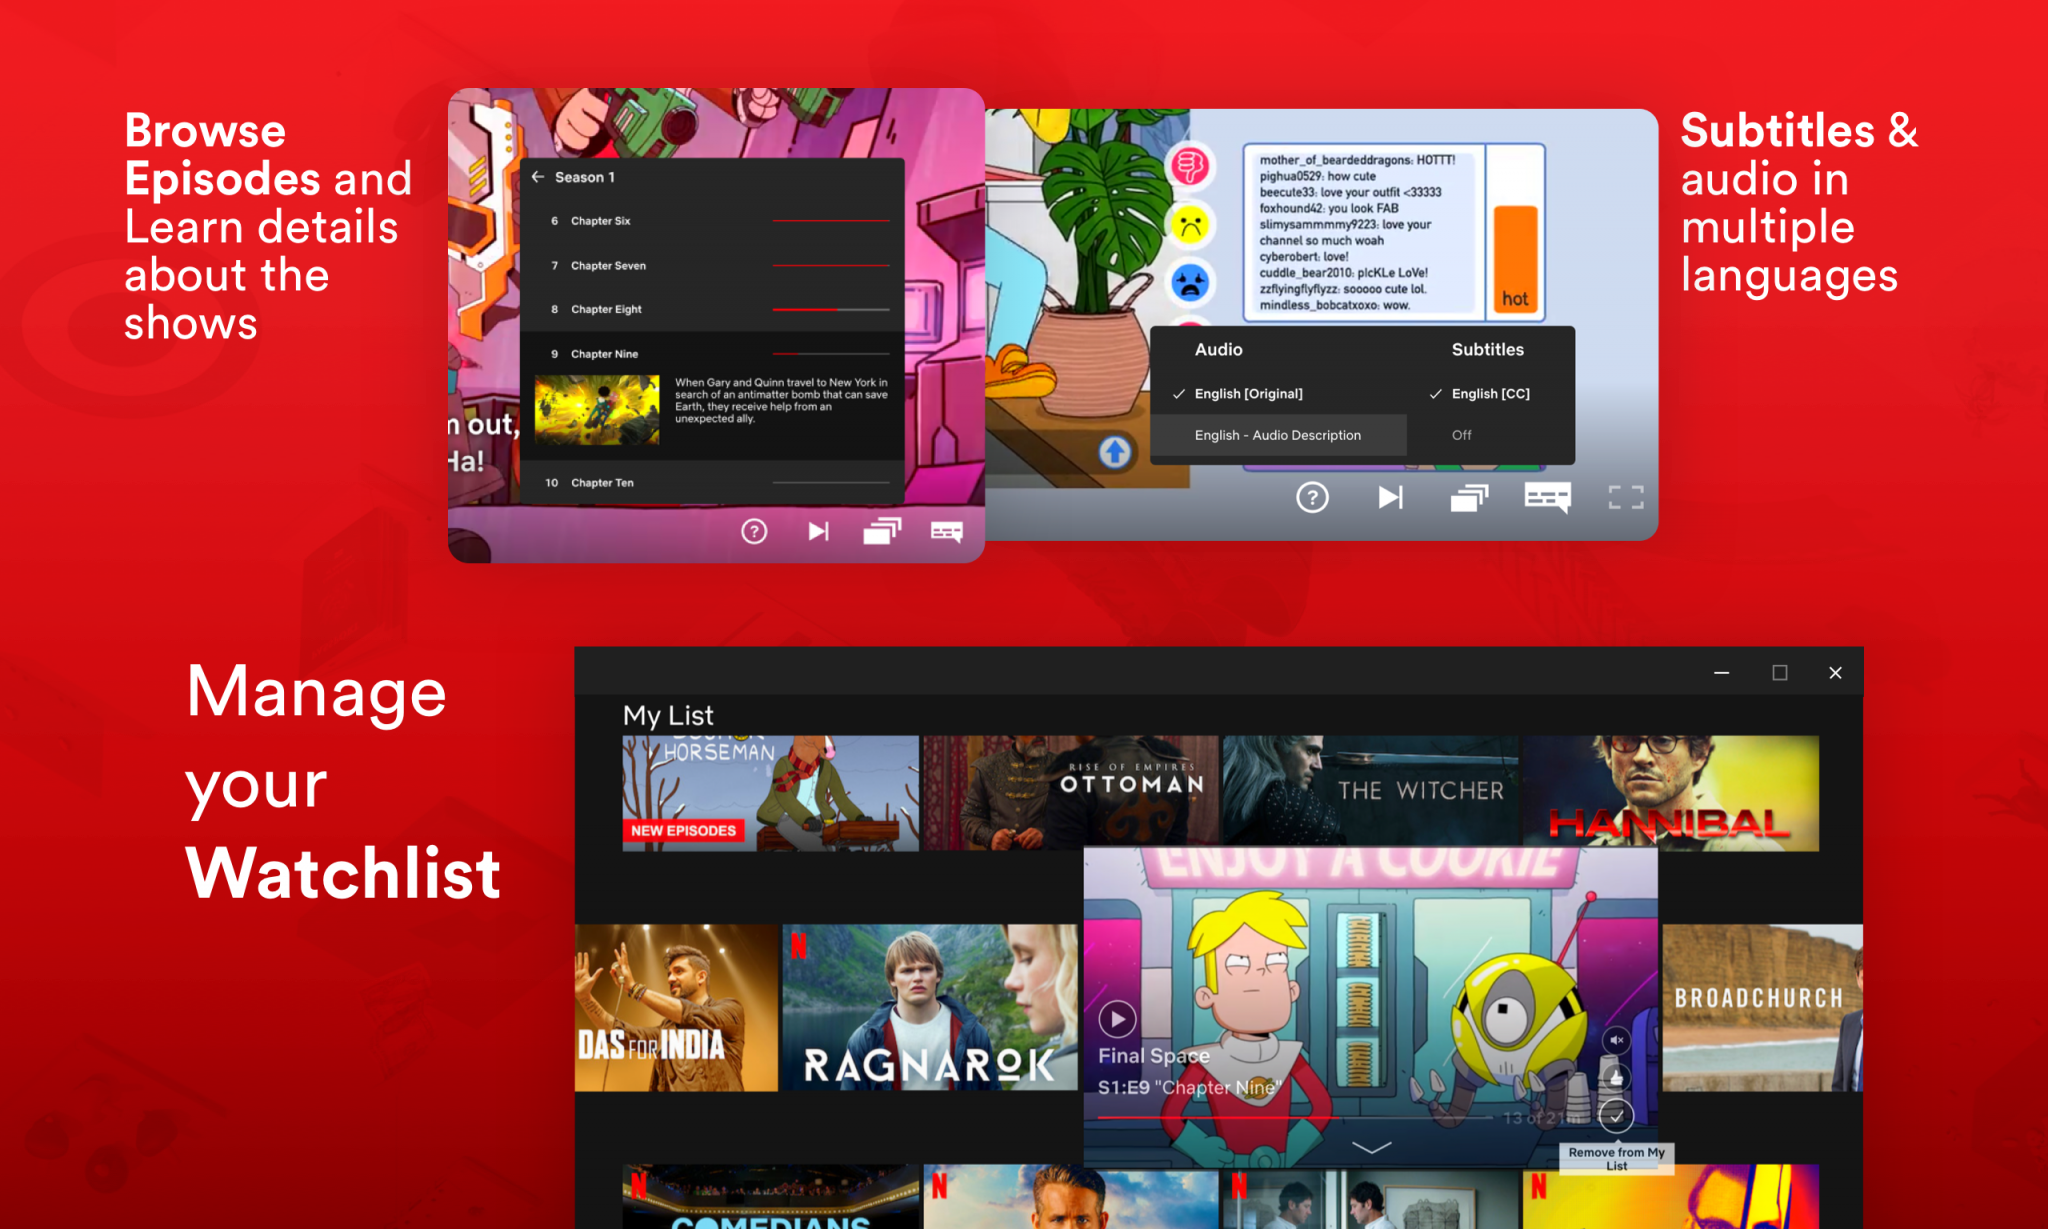Maximize the Netflix window
The height and width of the screenshot is (1229, 2048).
click(x=1779, y=673)
